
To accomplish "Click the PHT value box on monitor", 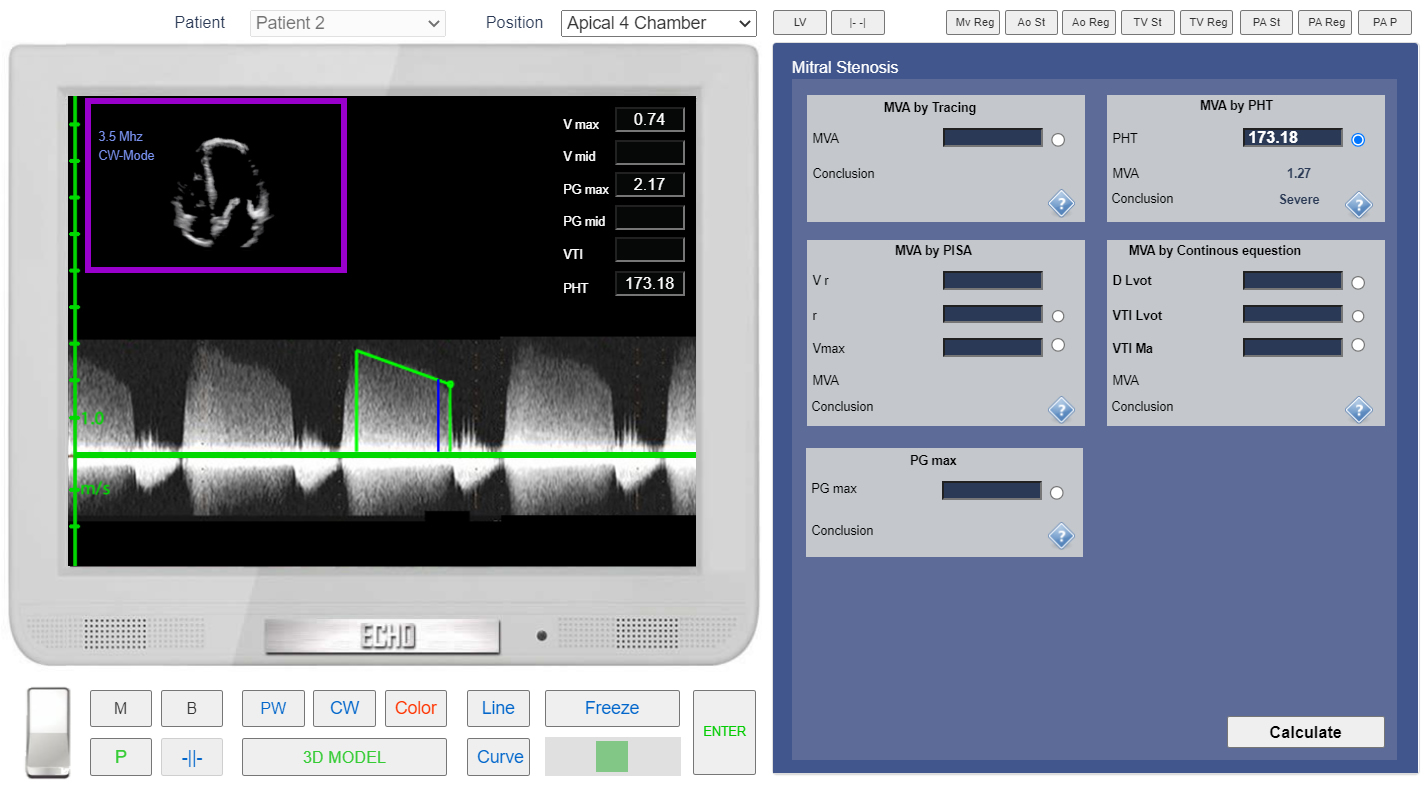I will [650, 284].
